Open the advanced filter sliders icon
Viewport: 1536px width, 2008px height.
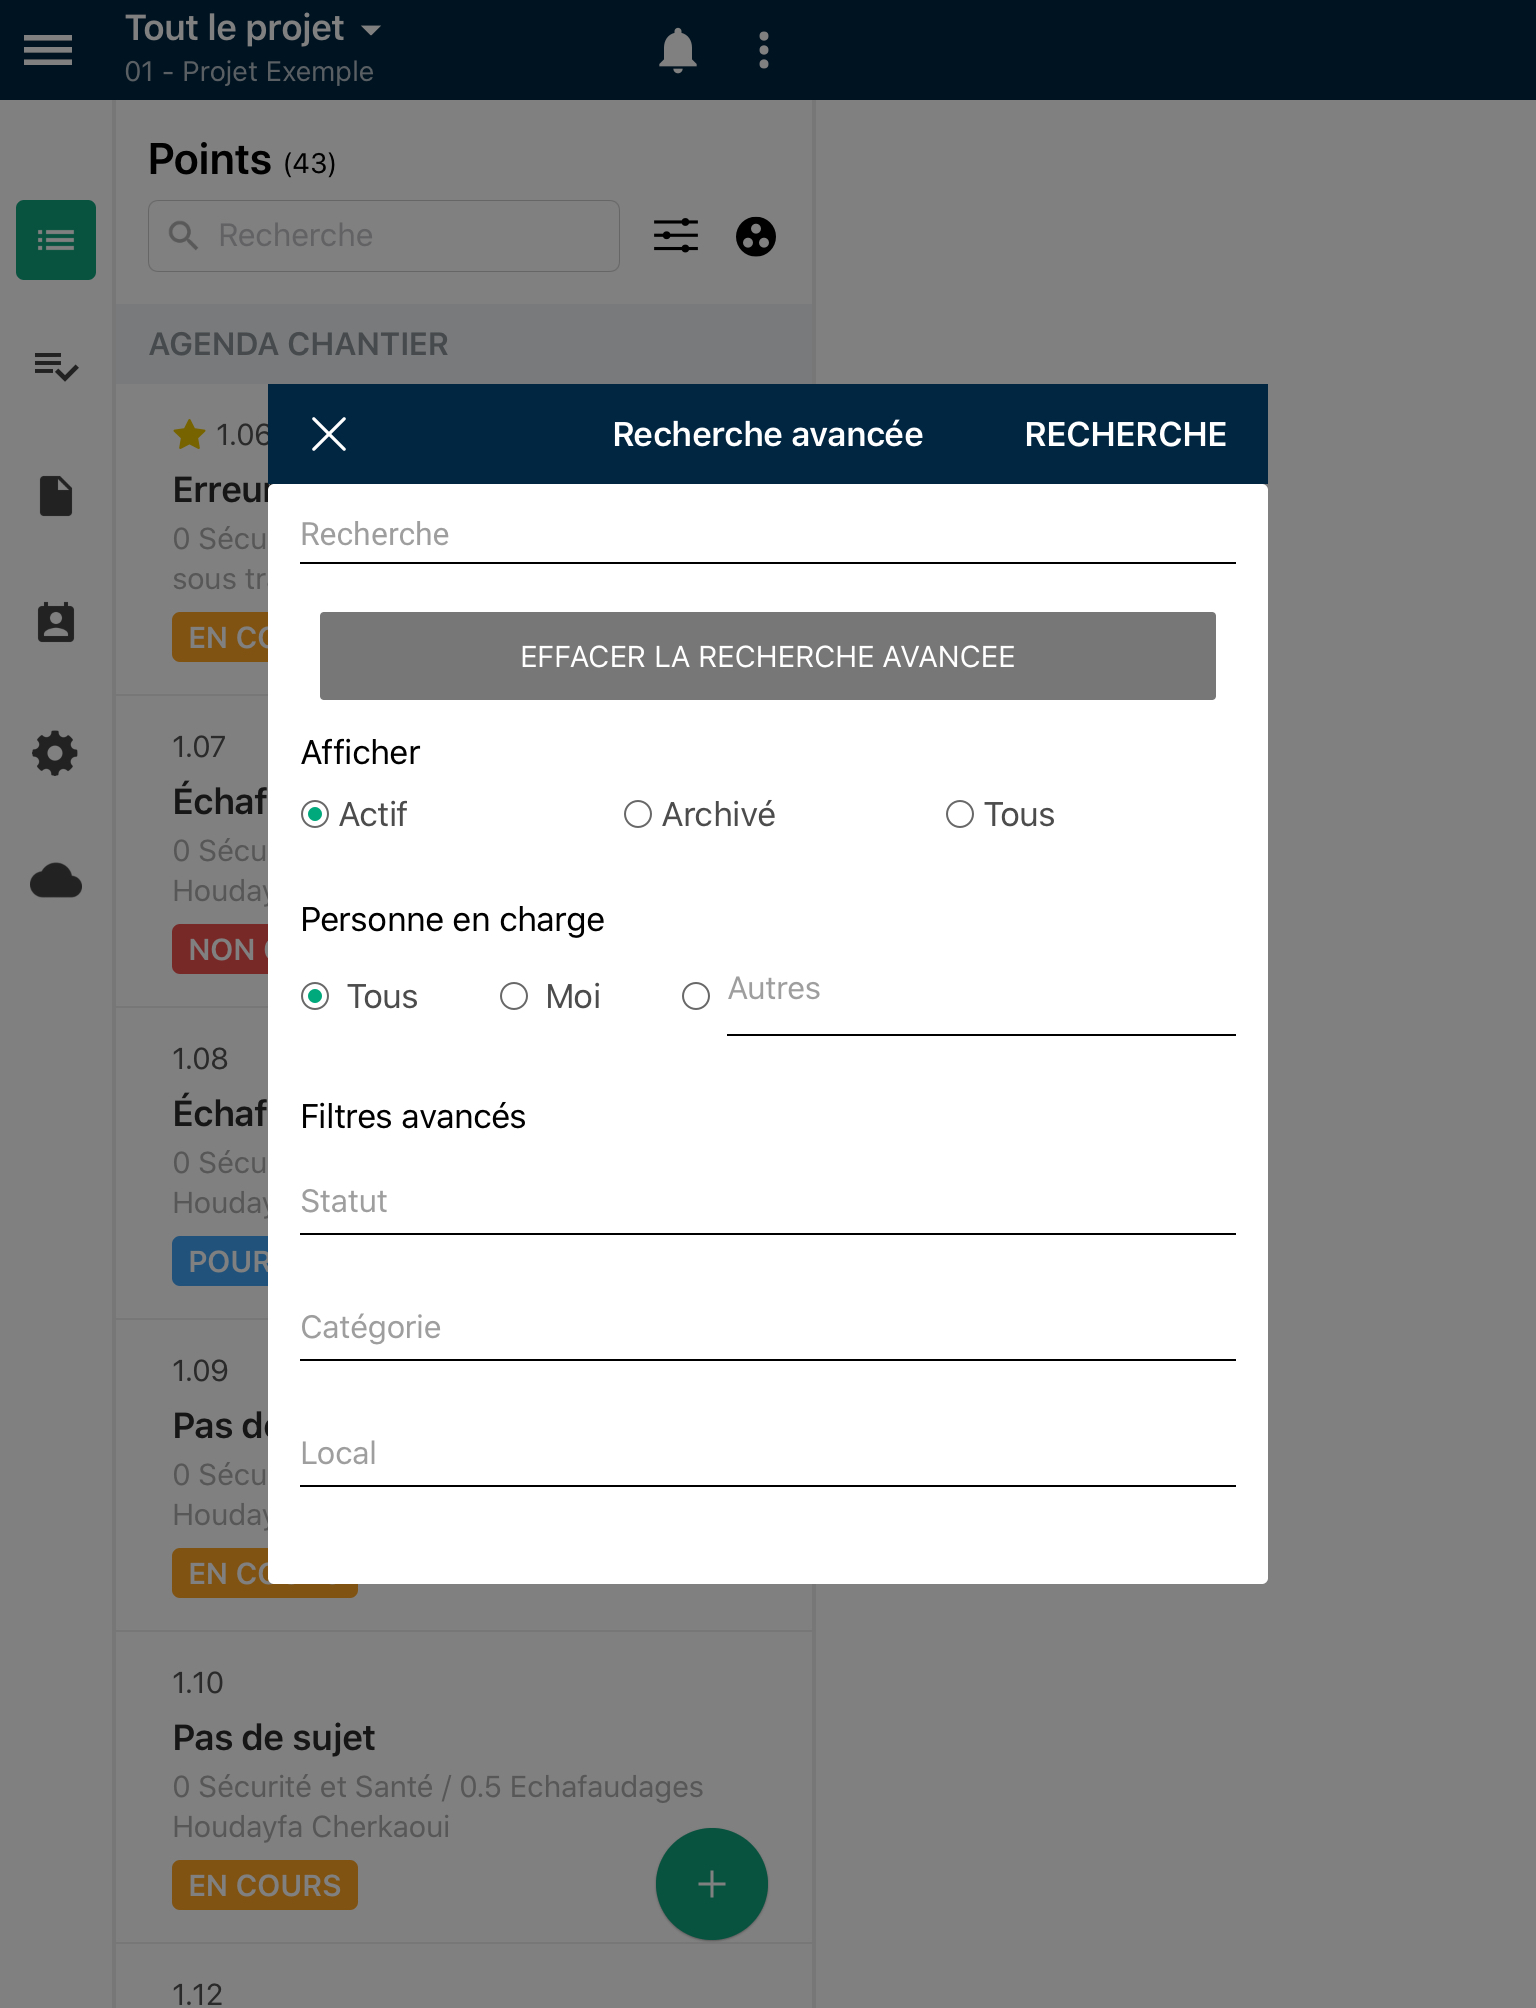point(676,236)
